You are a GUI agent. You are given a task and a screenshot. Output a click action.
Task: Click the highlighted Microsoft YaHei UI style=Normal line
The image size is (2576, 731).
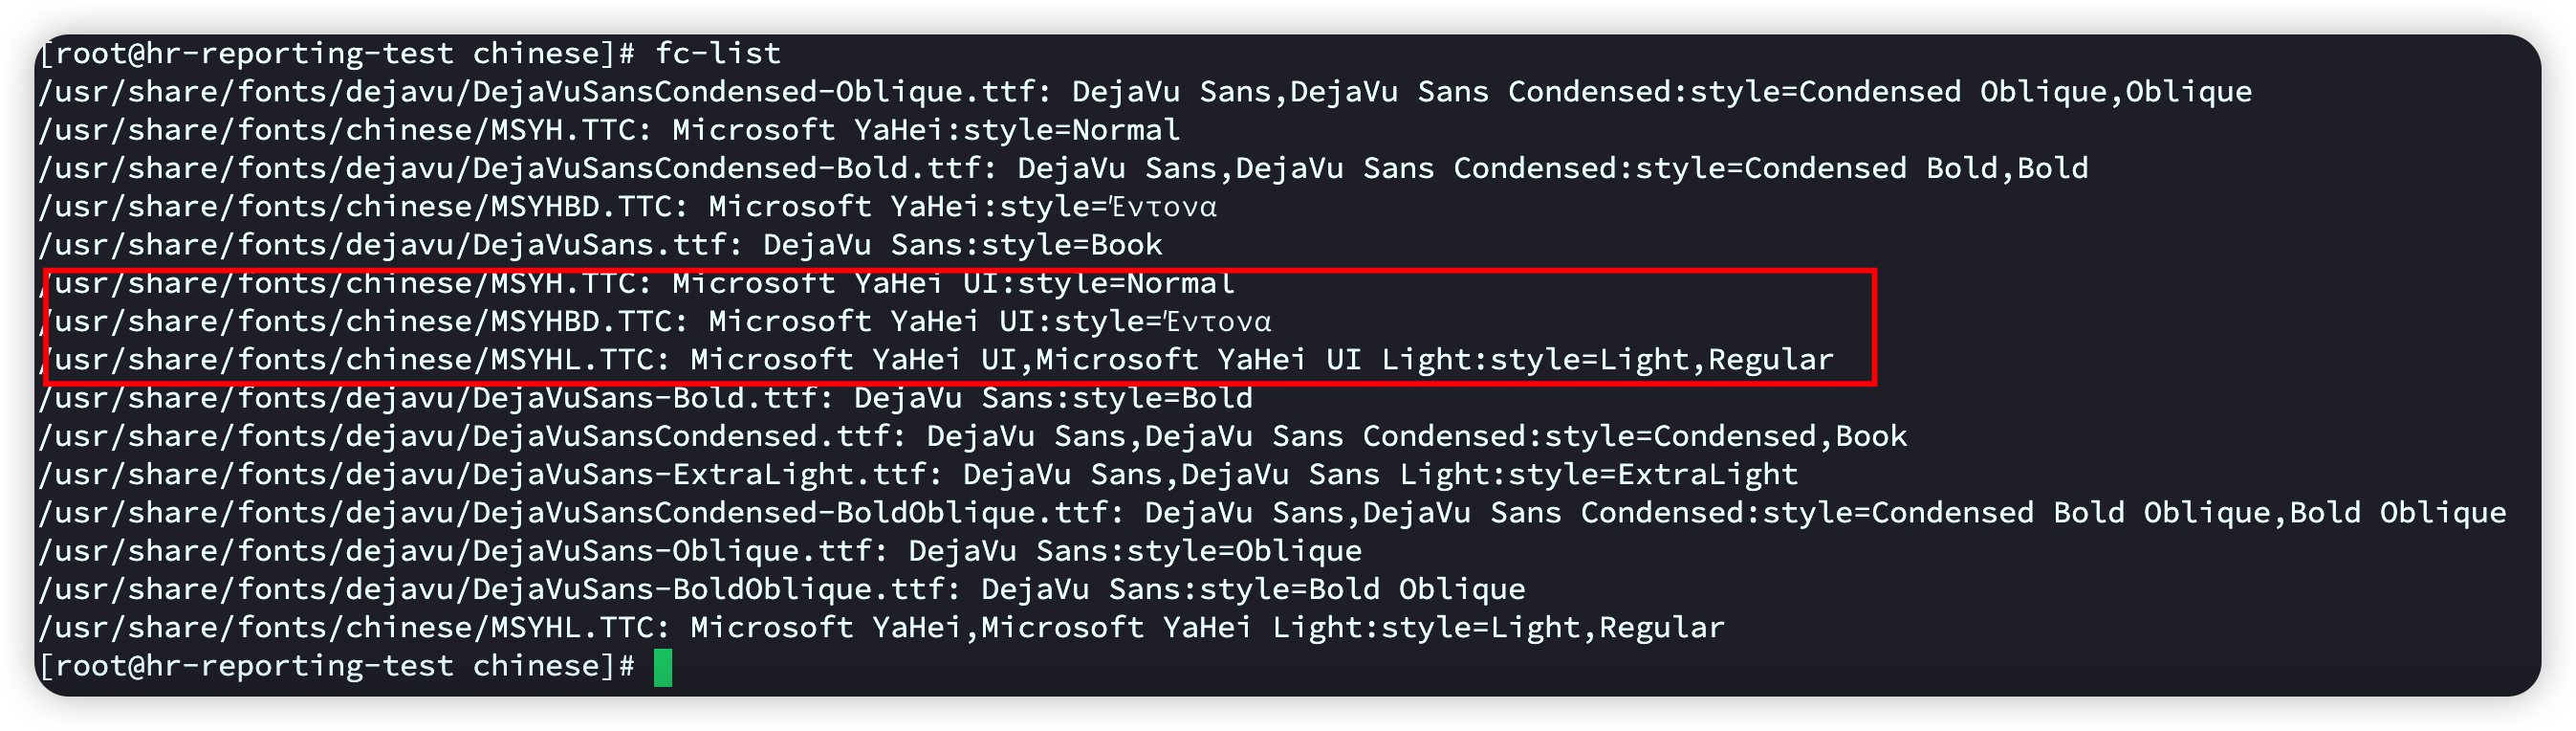coord(637,284)
